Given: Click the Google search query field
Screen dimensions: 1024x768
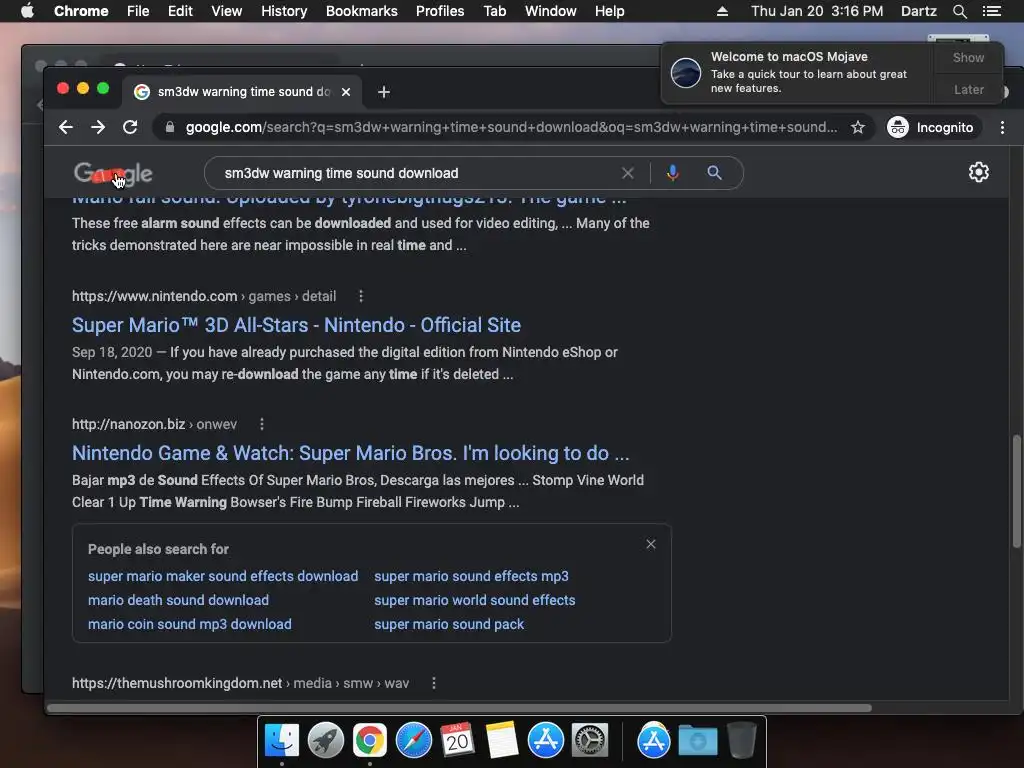Looking at the screenshot, I should click(x=418, y=173).
